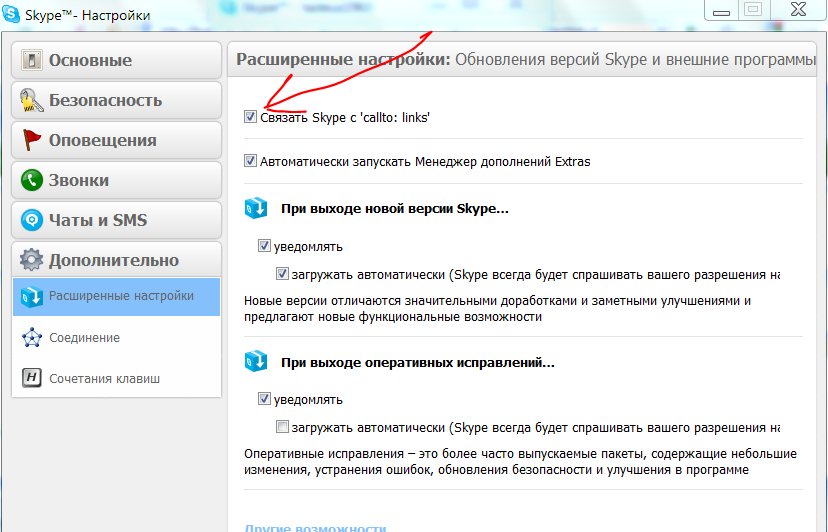The image size is (828, 532).
Task: Toggle 'уведомлять' under оперативных исправлений
Action: point(264,399)
